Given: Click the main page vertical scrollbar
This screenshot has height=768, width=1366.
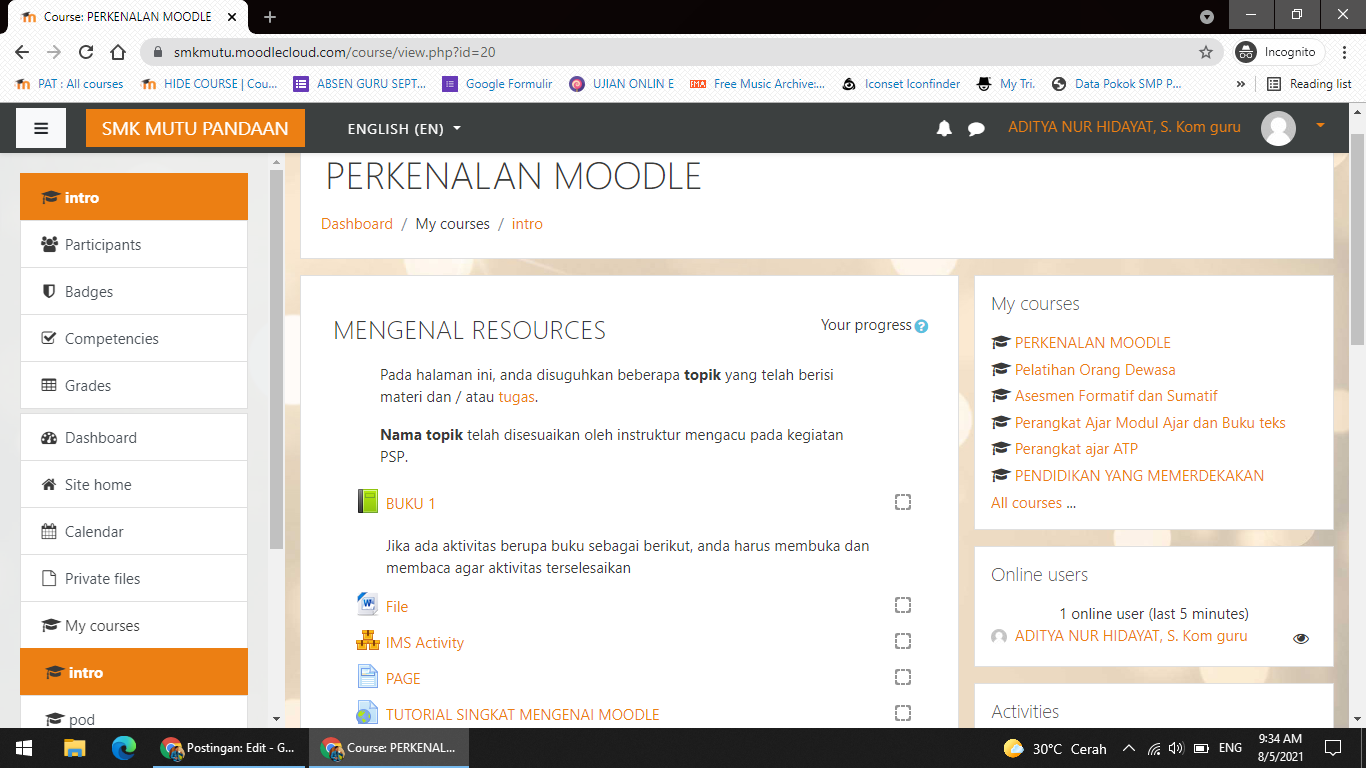Looking at the screenshot, I should click(x=1358, y=240).
